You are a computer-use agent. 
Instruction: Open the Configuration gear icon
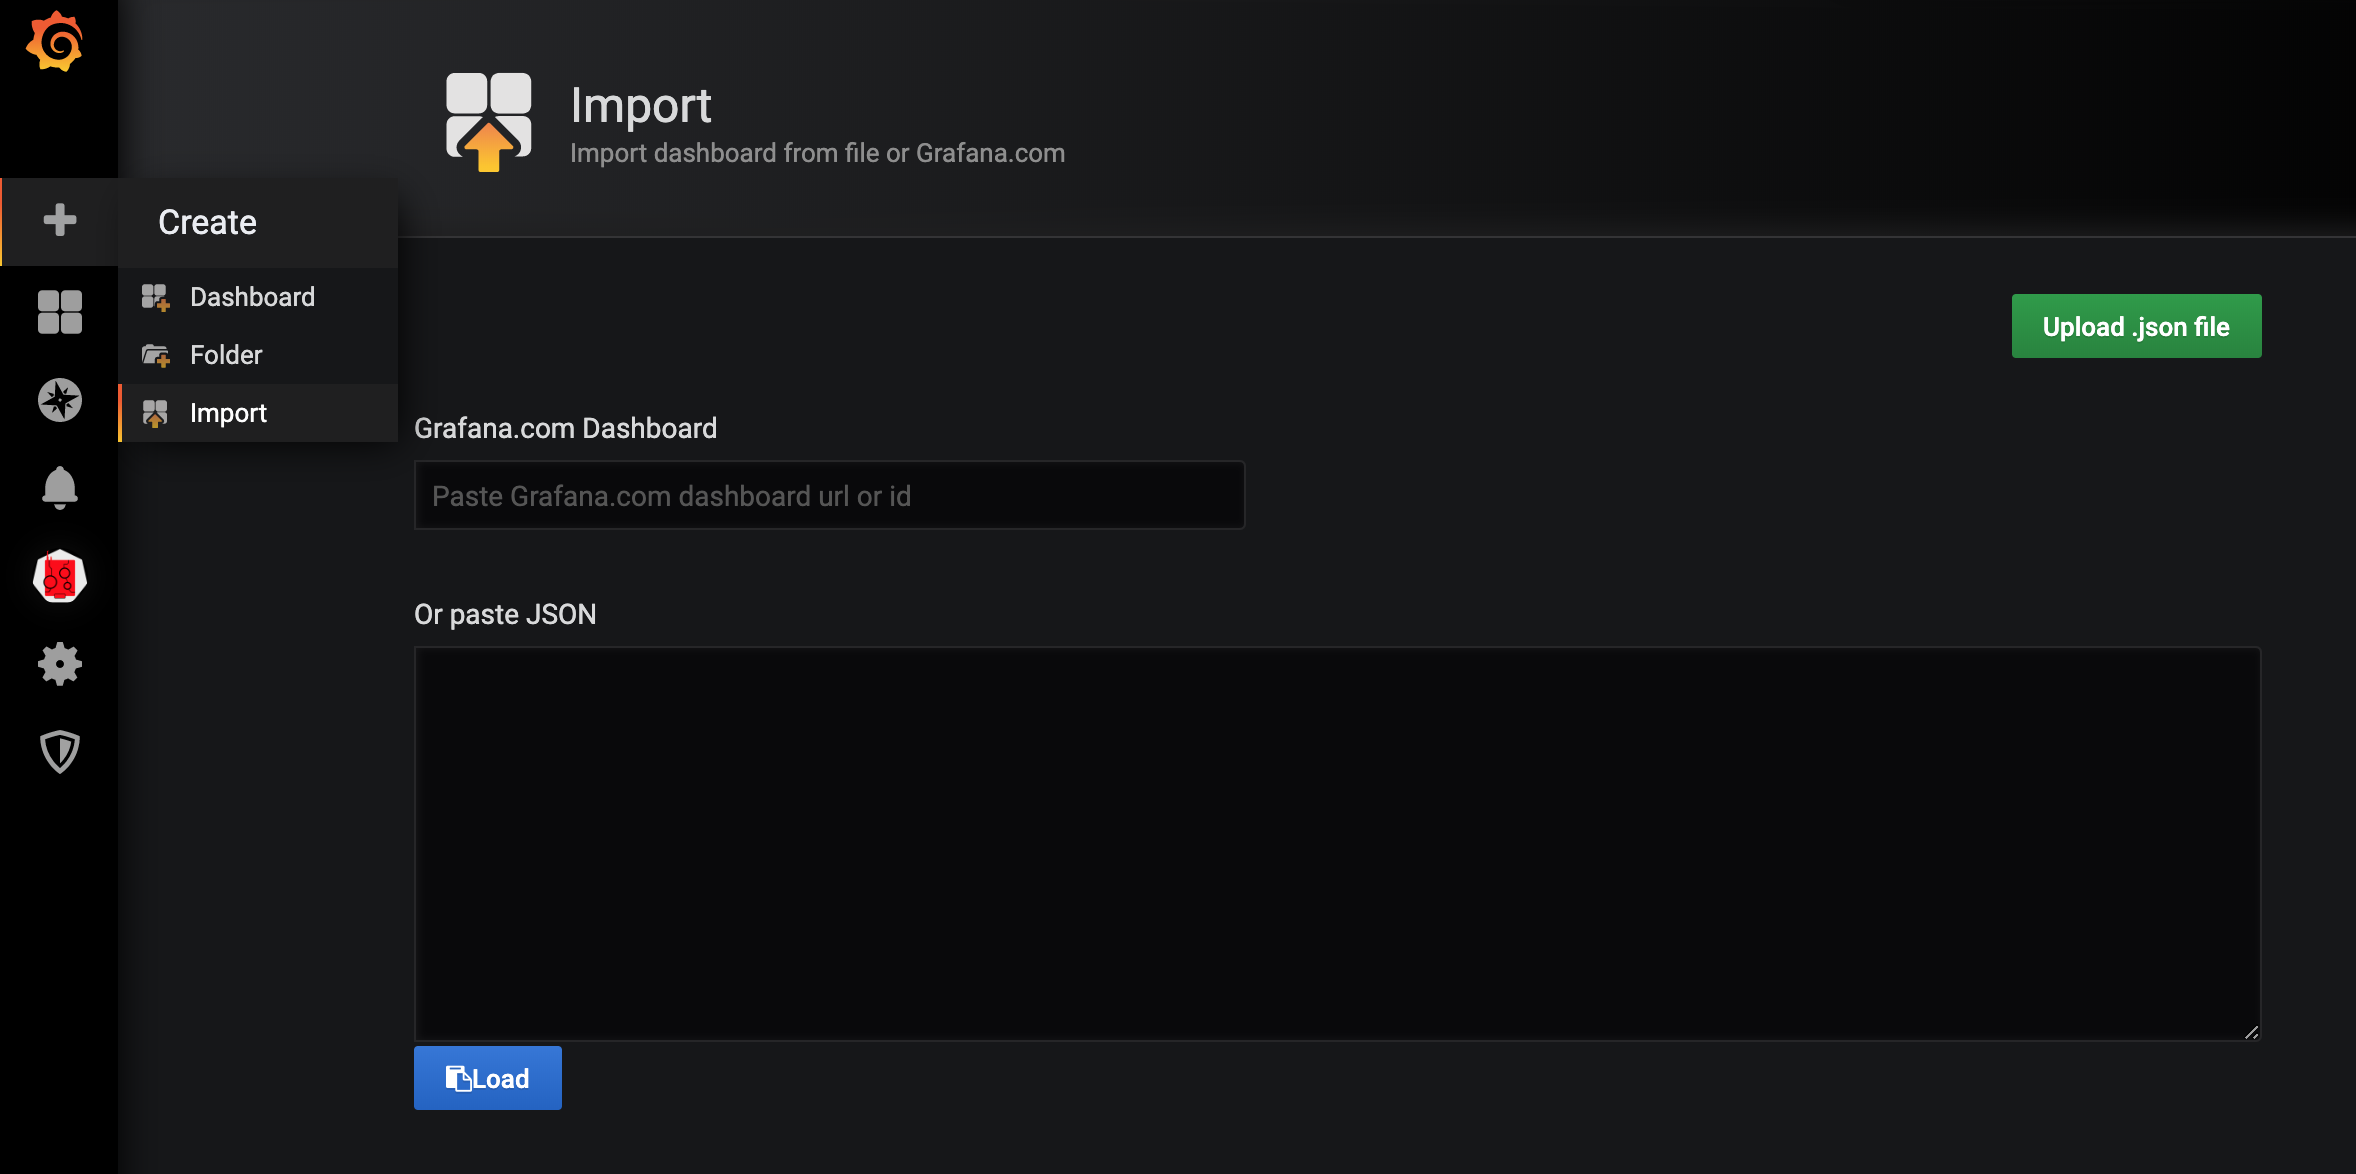(60, 664)
